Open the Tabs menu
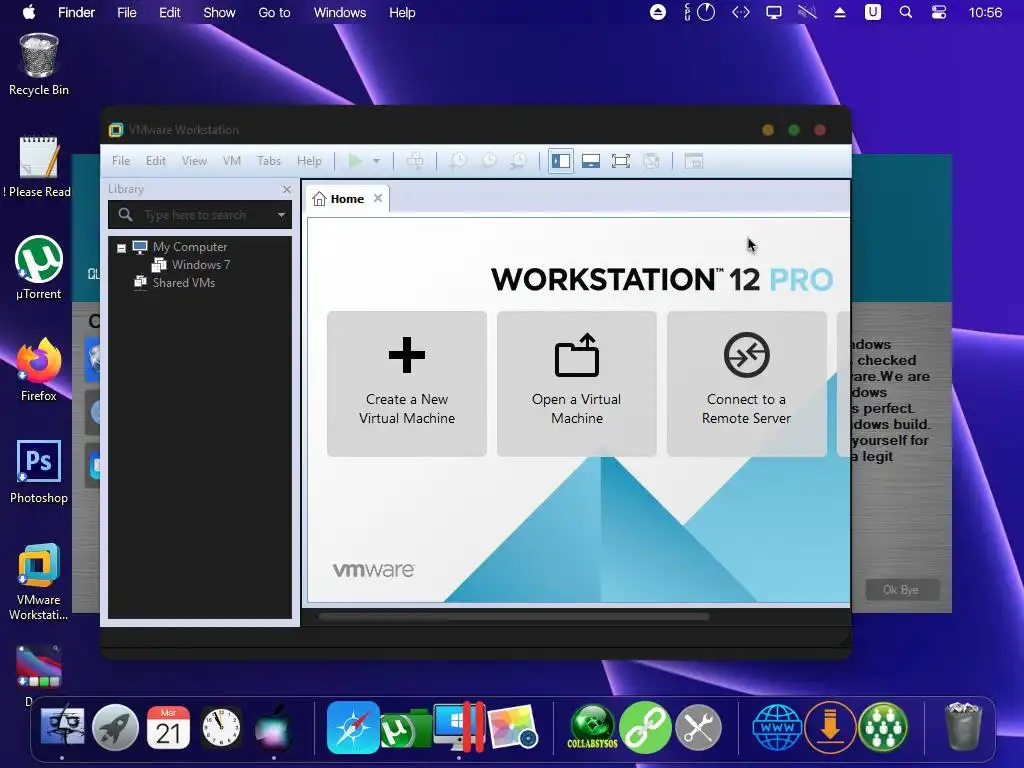Screen dimensions: 1024x768 268,161
